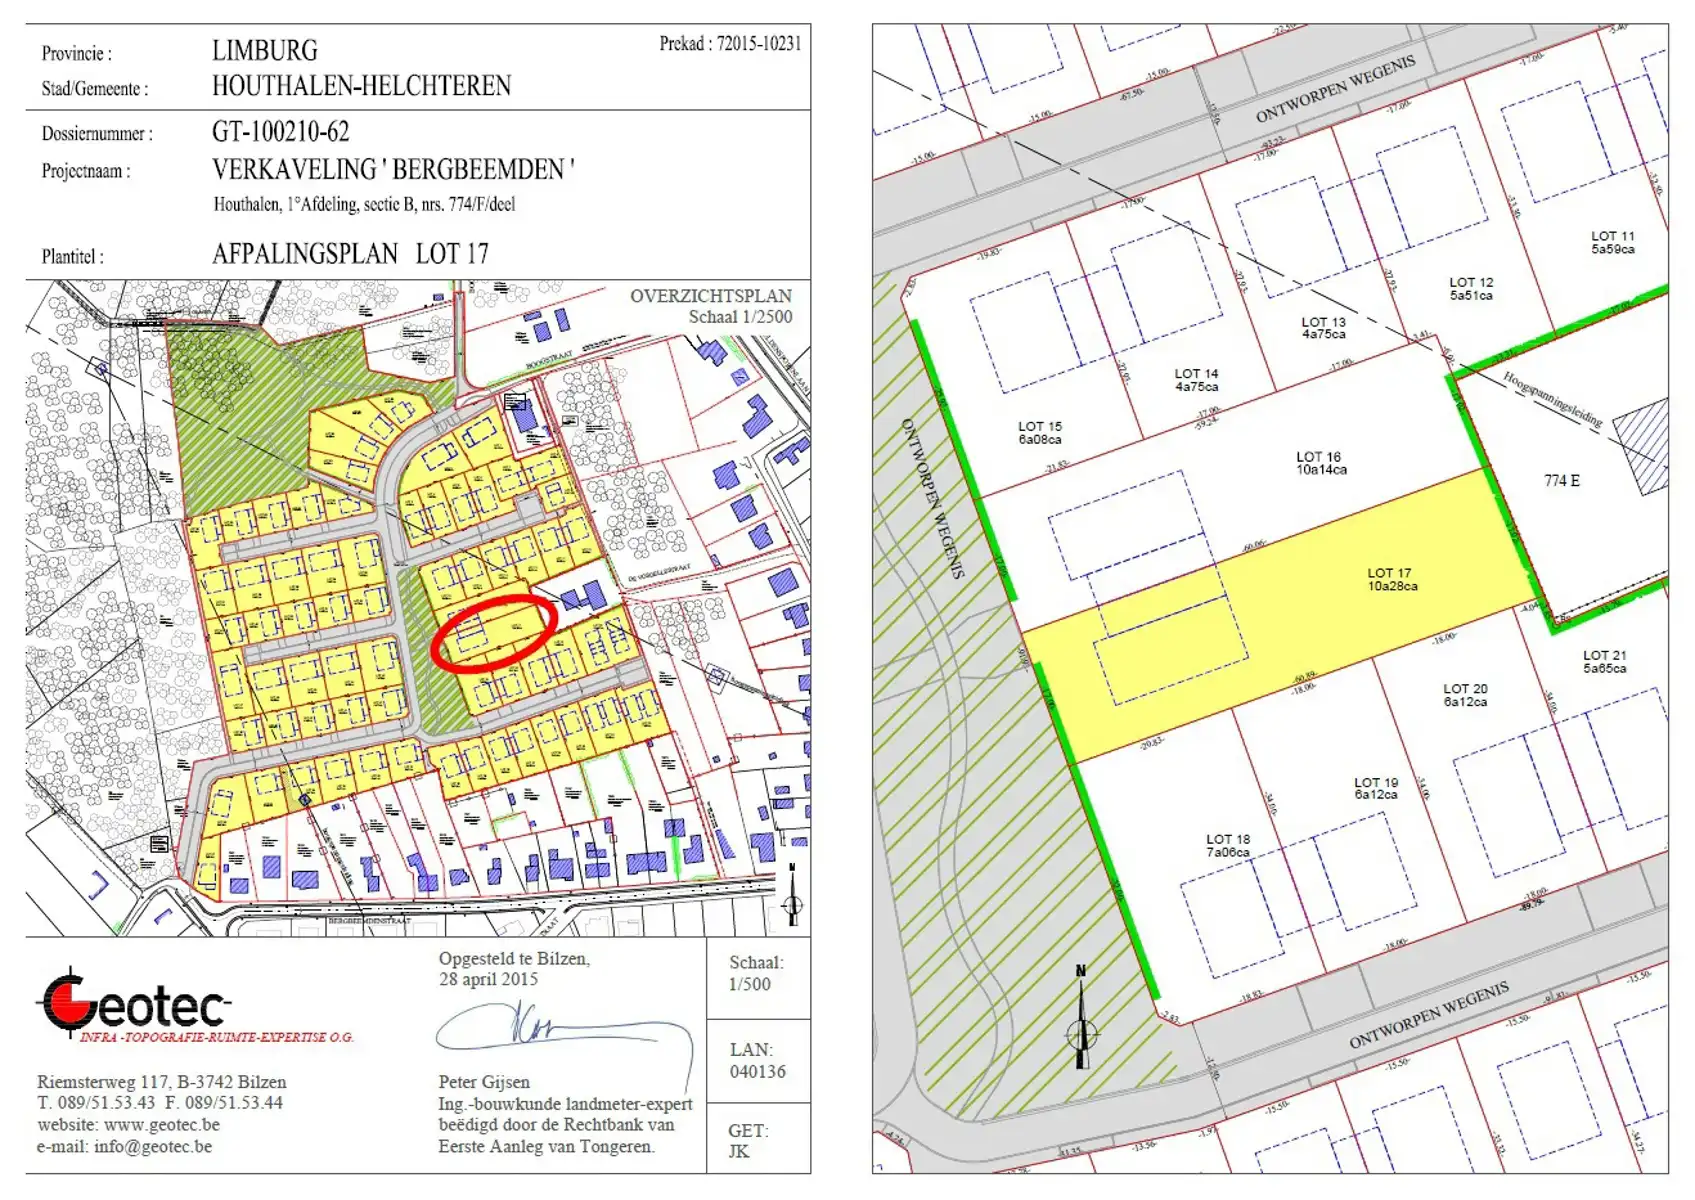Click the LOT 15 6a08ca label
This screenshot has width=1695, height=1200.
[1040, 433]
